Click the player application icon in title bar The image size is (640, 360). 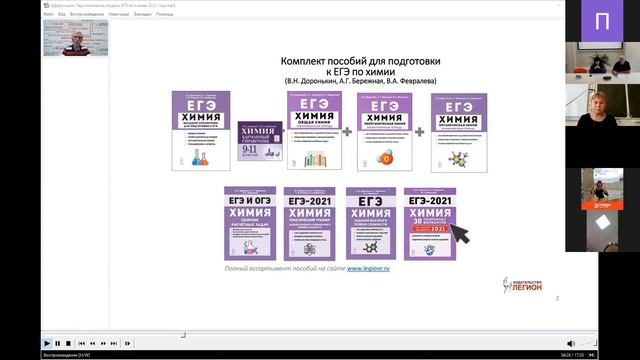46,5
